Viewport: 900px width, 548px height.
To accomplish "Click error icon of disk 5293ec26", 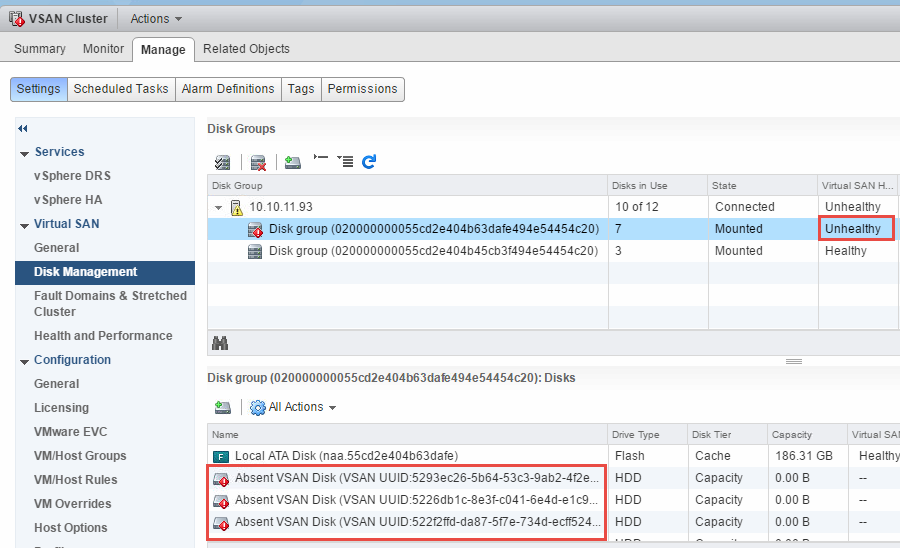I will point(221,479).
